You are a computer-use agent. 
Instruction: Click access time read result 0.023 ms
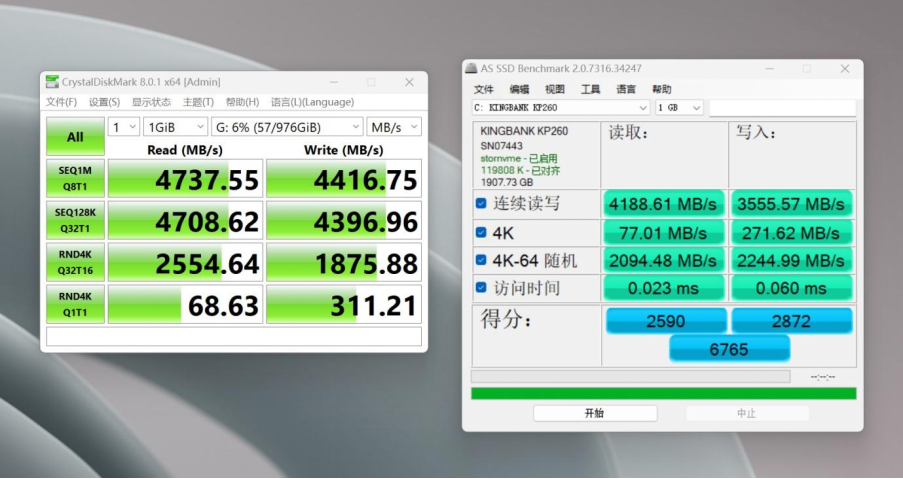pos(663,288)
